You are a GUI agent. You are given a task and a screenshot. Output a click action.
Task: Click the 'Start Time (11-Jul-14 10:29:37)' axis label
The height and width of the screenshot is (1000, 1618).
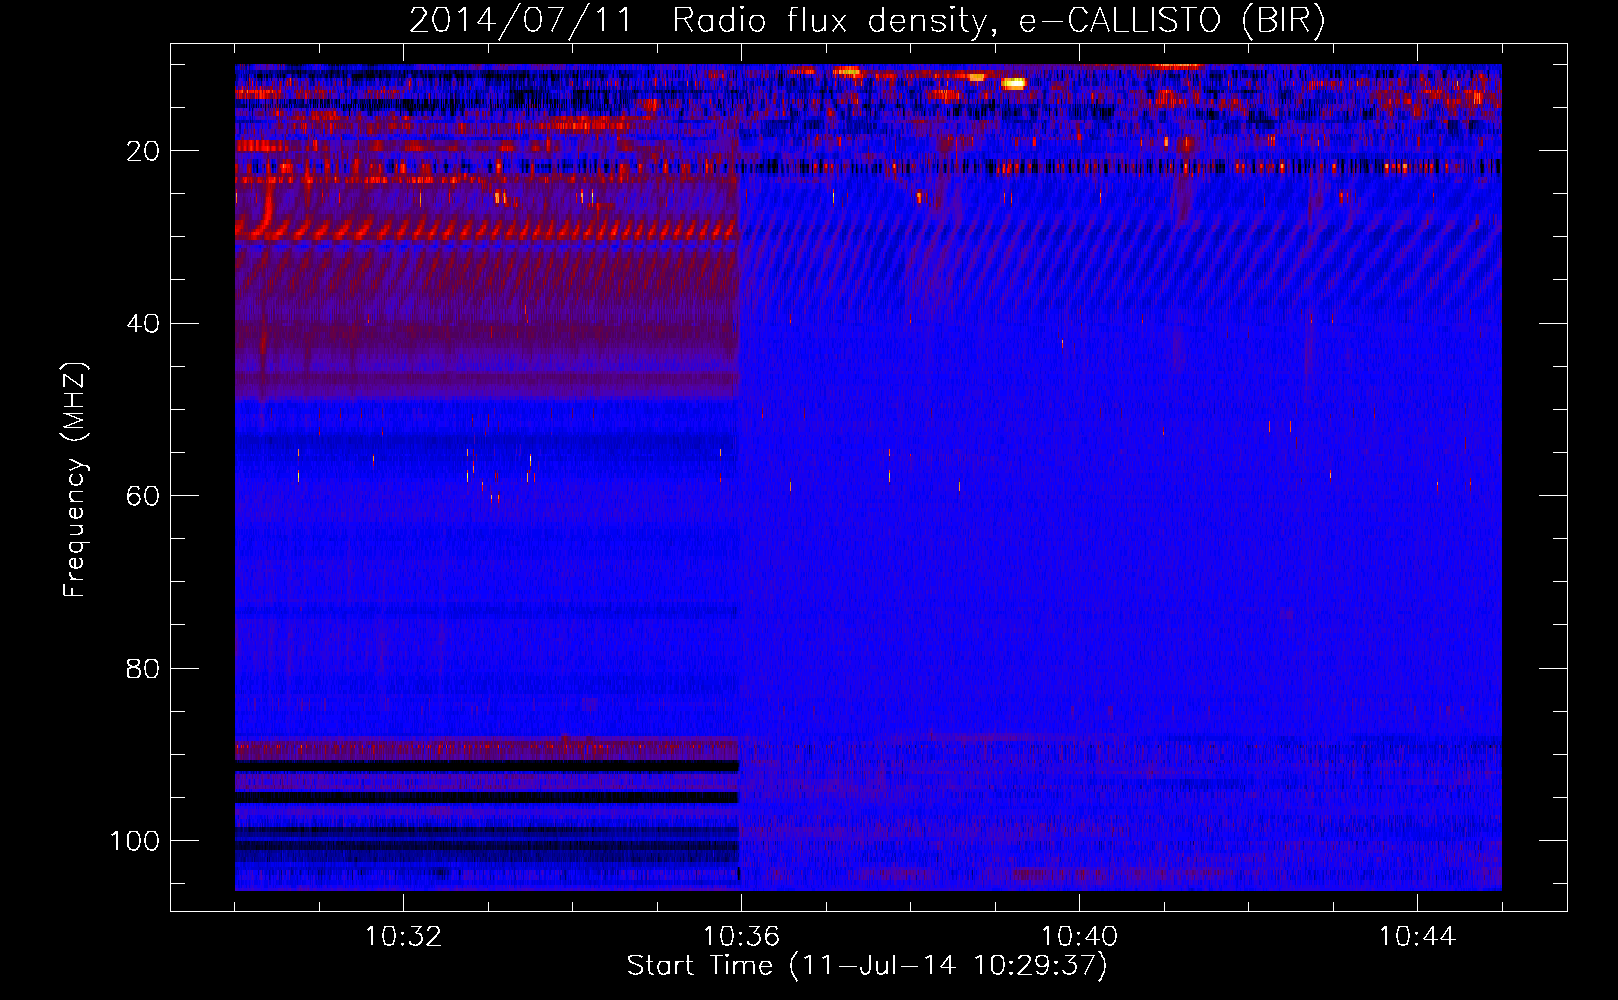pos(867,966)
